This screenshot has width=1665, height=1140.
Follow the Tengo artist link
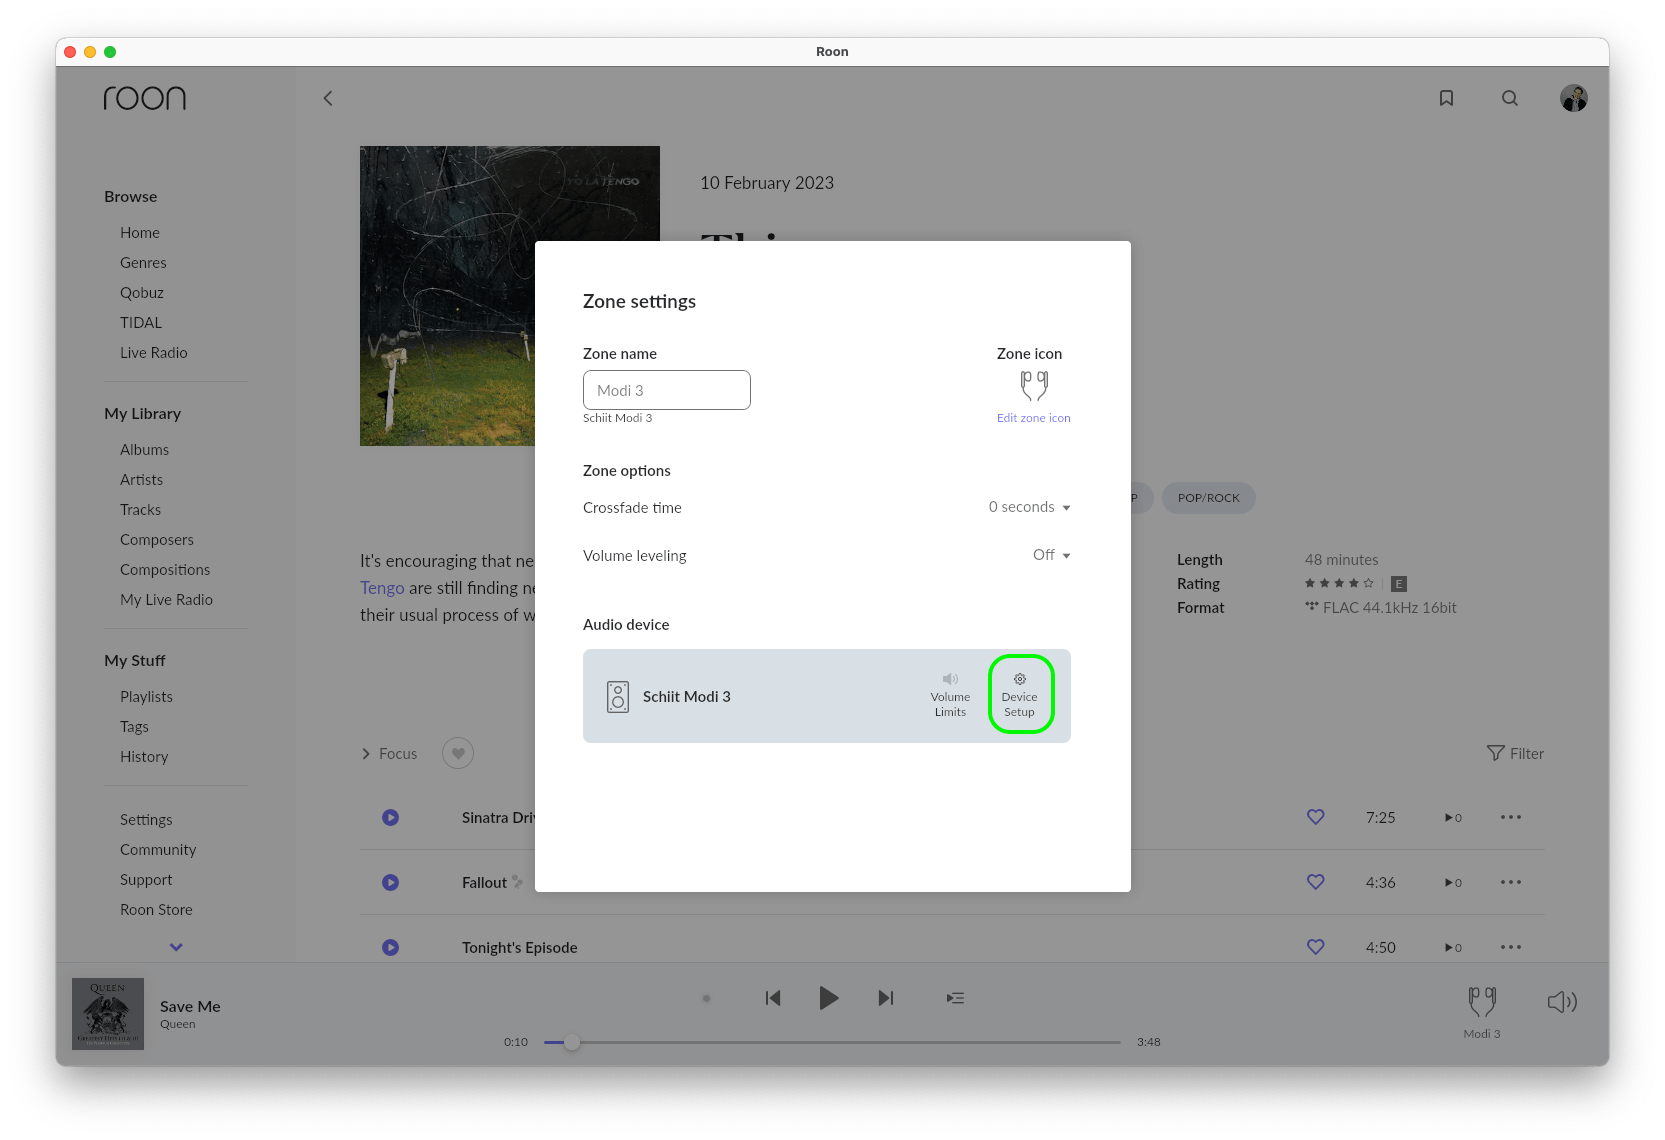(382, 588)
